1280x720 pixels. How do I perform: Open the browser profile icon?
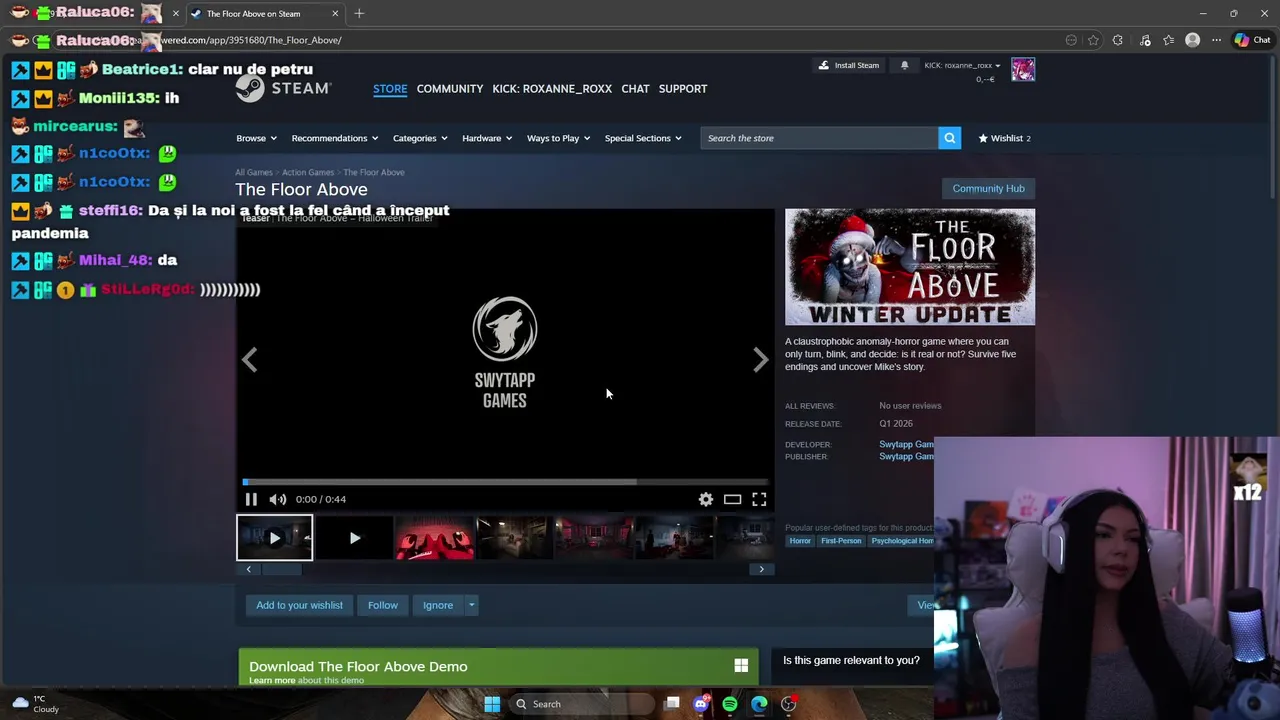[1192, 40]
